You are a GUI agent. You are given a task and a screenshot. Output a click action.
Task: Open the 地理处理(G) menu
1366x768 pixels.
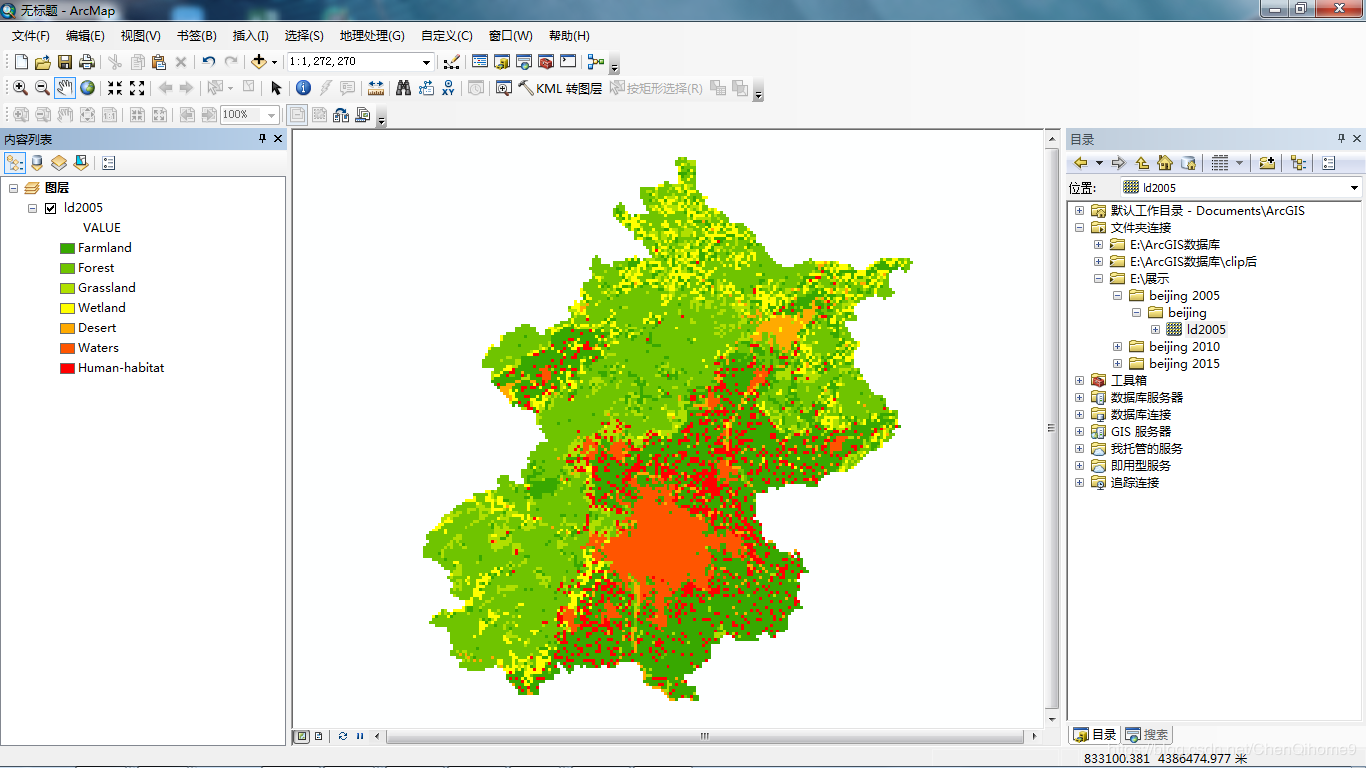(371, 36)
